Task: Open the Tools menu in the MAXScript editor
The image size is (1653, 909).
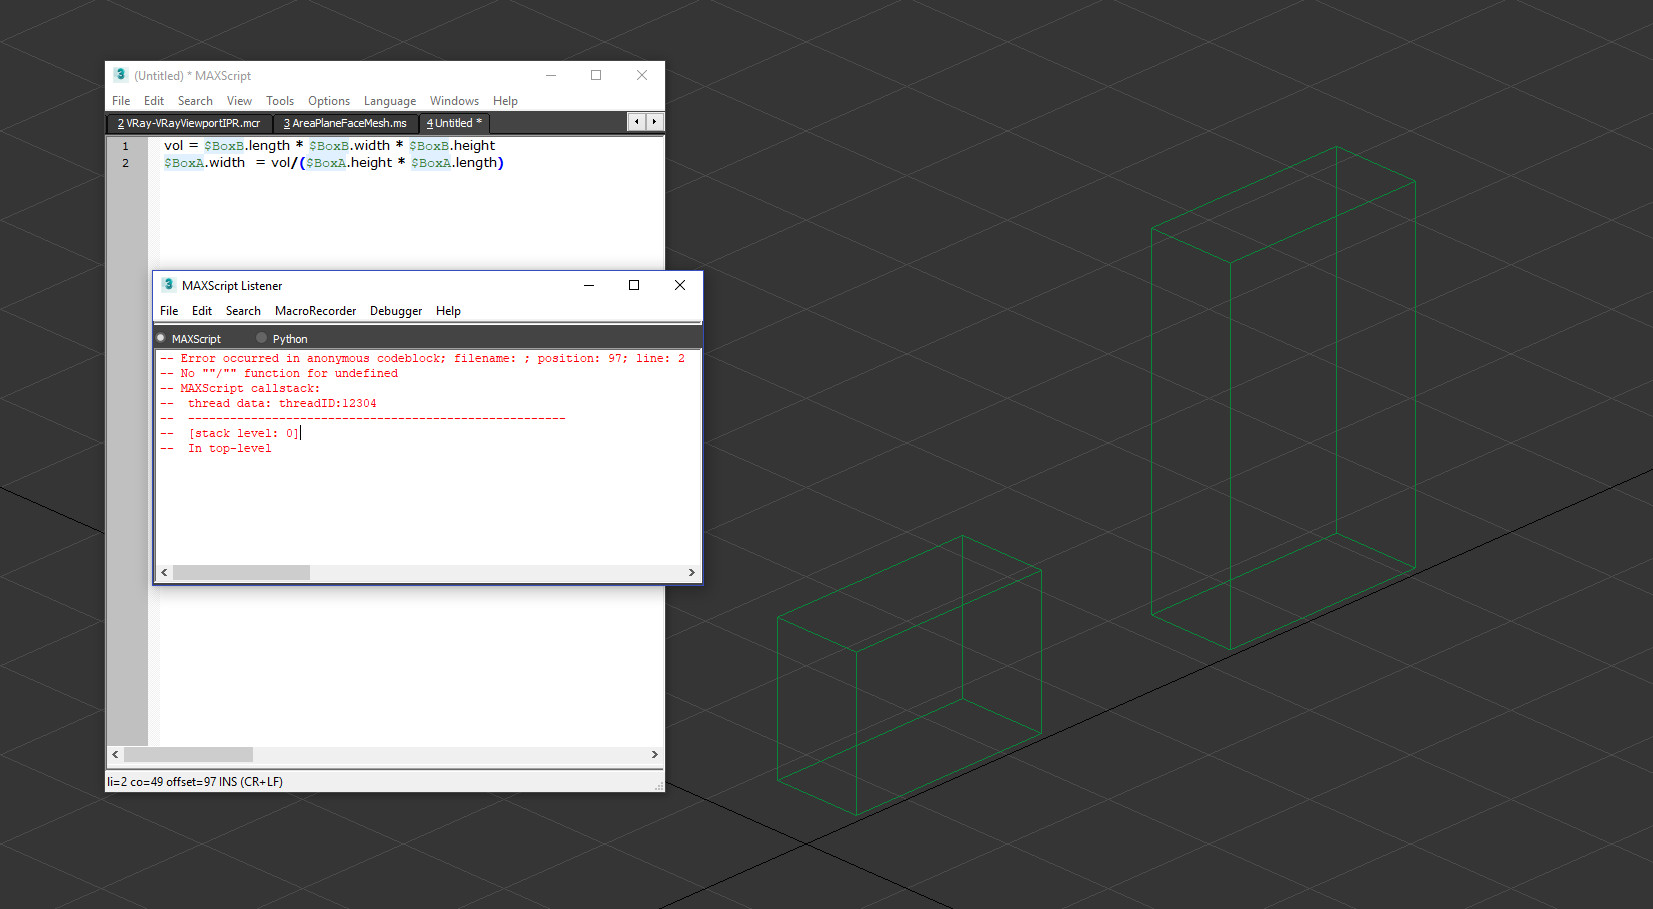Action: 279,100
